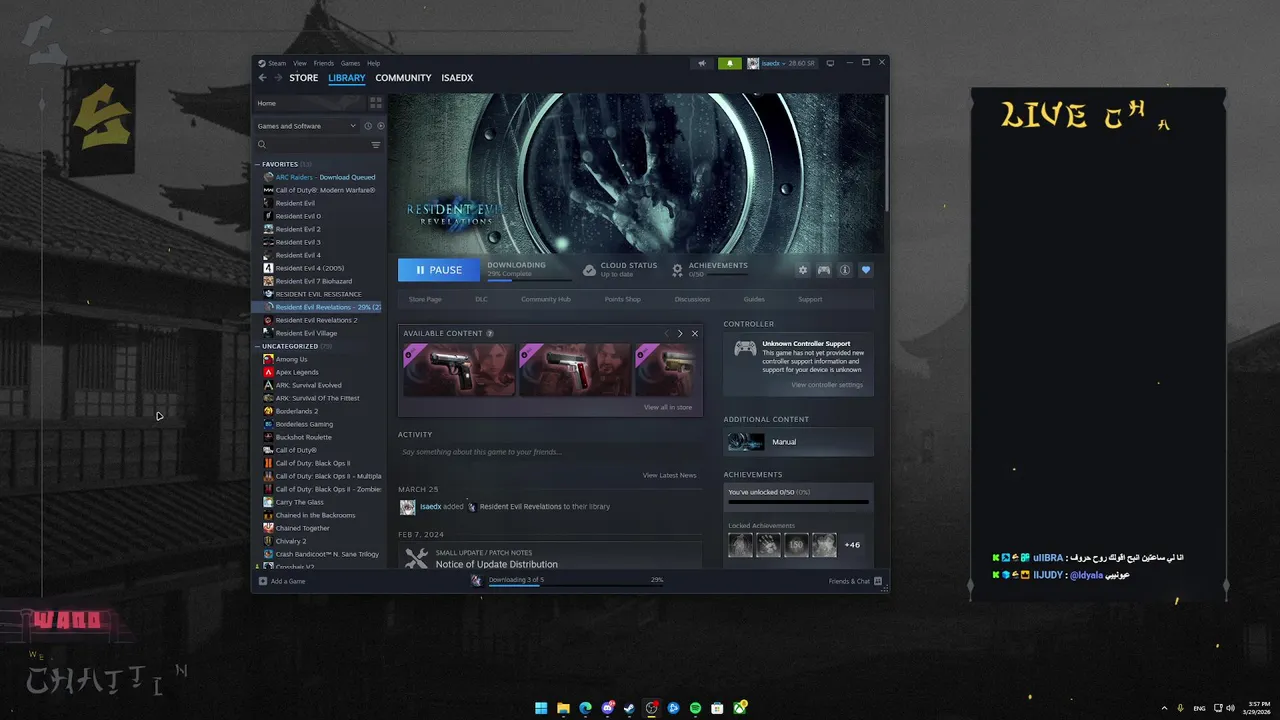
Task: Open isaedx profile link in activity
Action: (x=430, y=507)
